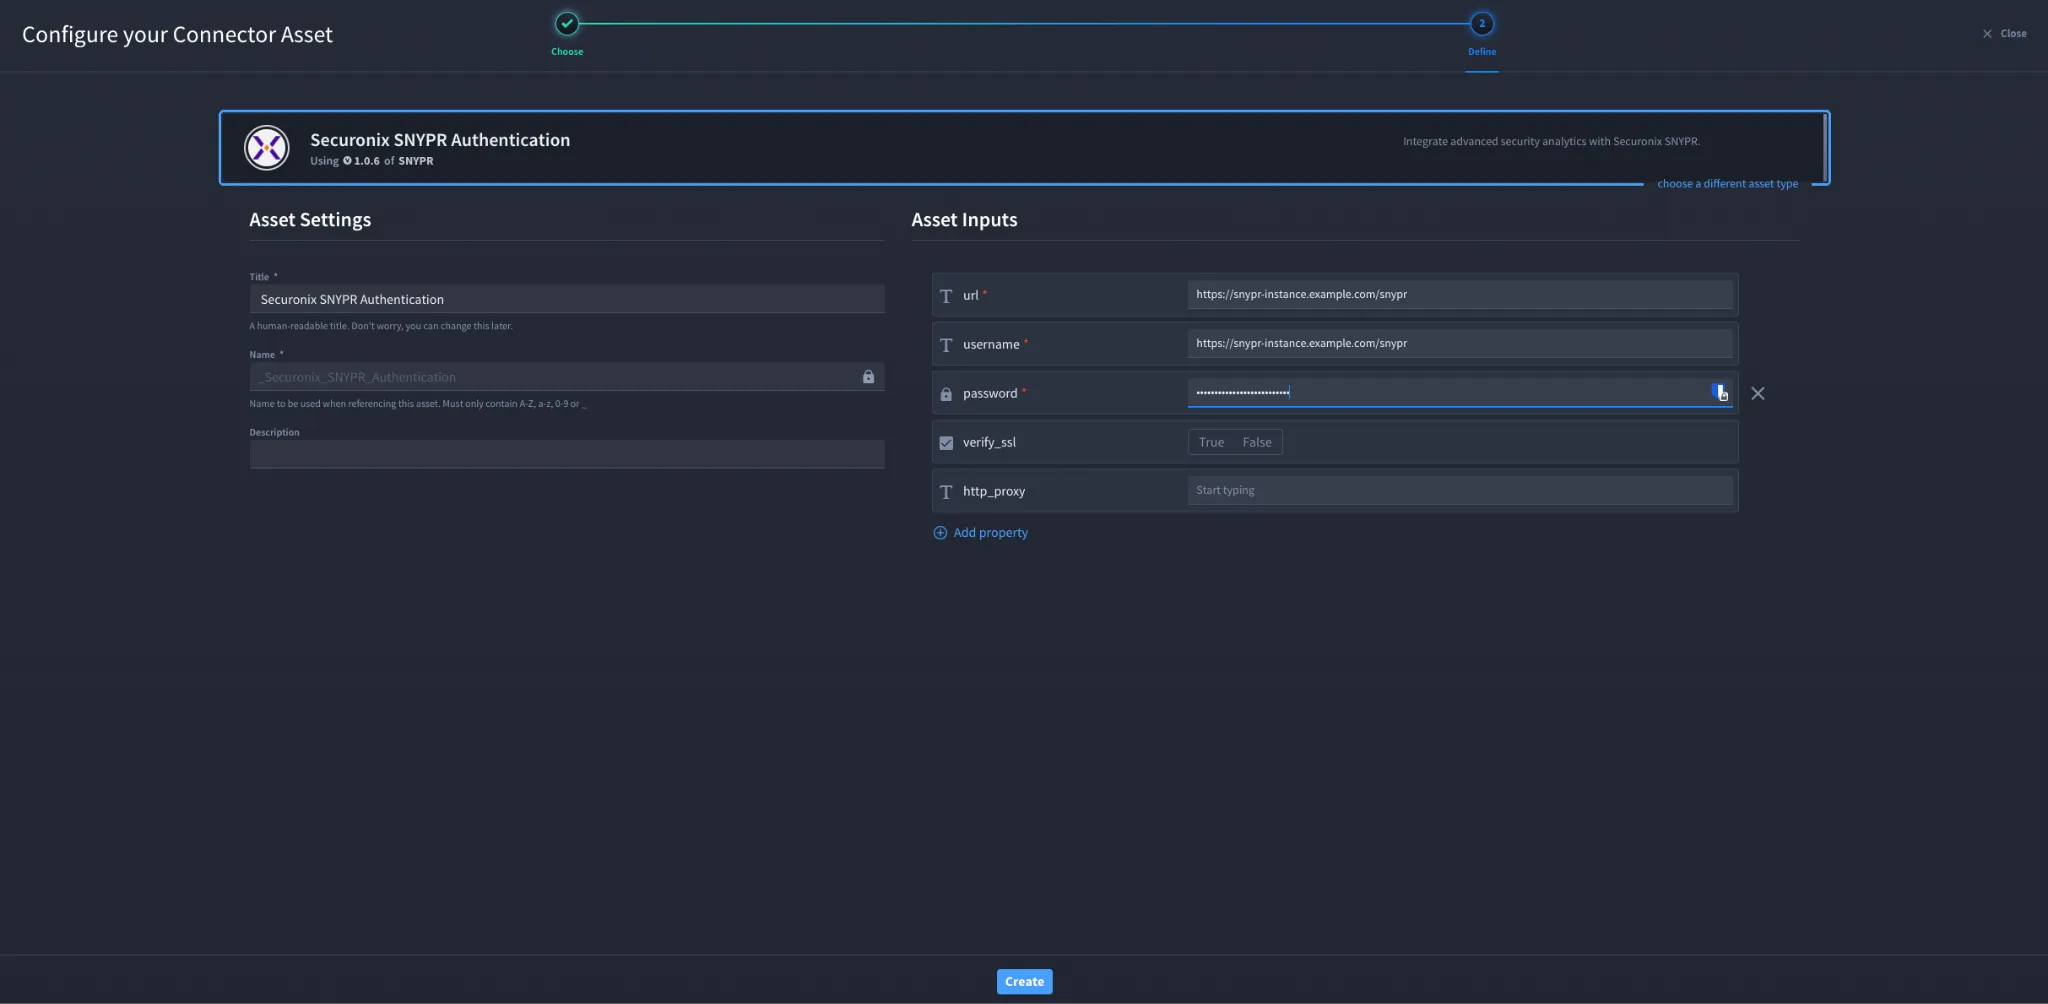Set verify_ssl to False
The height and width of the screenshot is (1004, 2048).
(x=1257, y=442)
